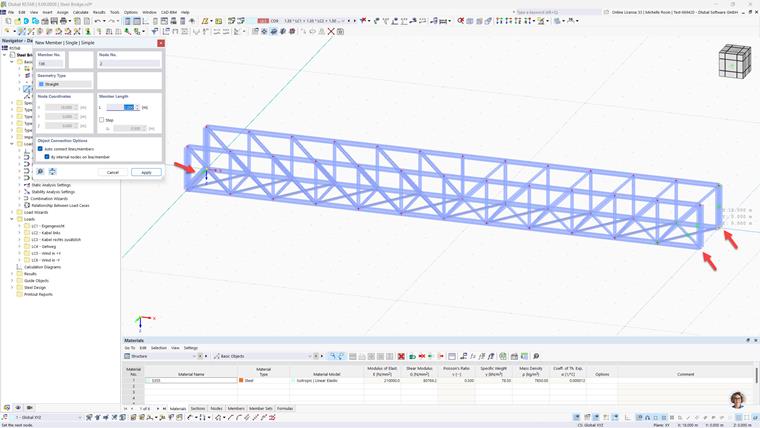Expand the Guide Objects folder

pos(13,281)
